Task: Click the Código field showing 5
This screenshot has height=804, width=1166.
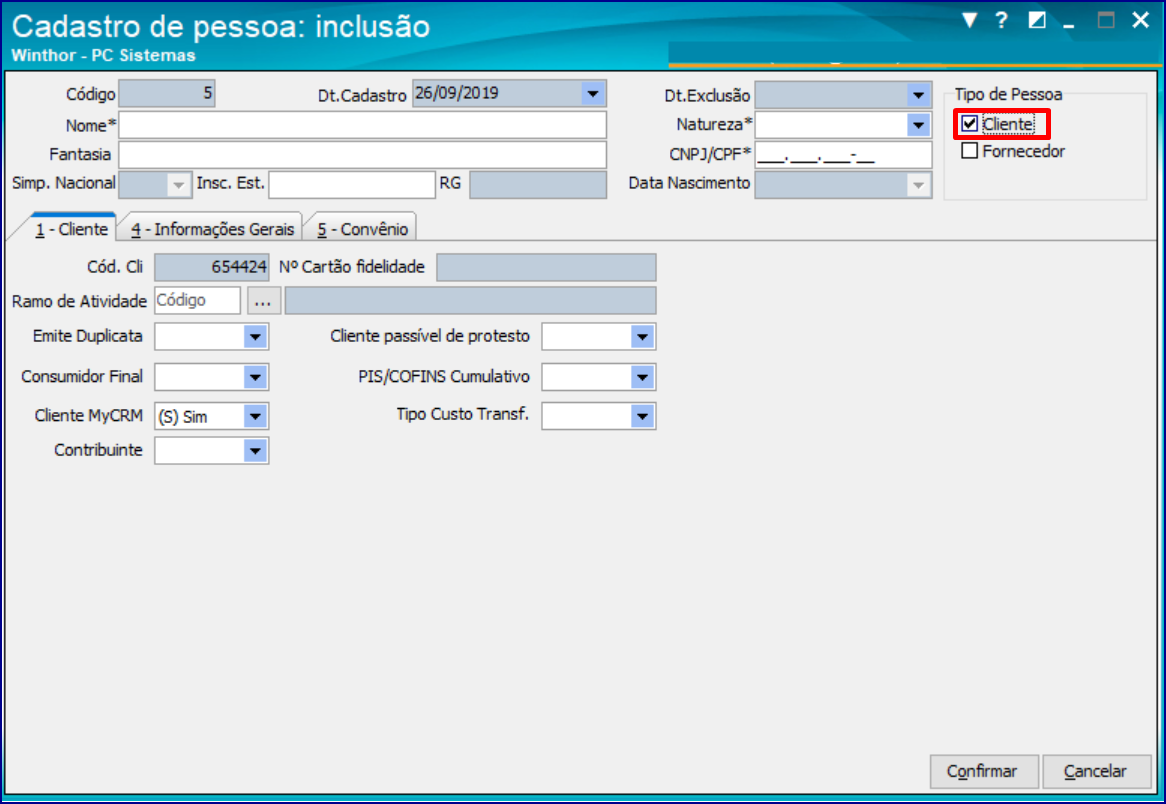Action: [167, 94]
